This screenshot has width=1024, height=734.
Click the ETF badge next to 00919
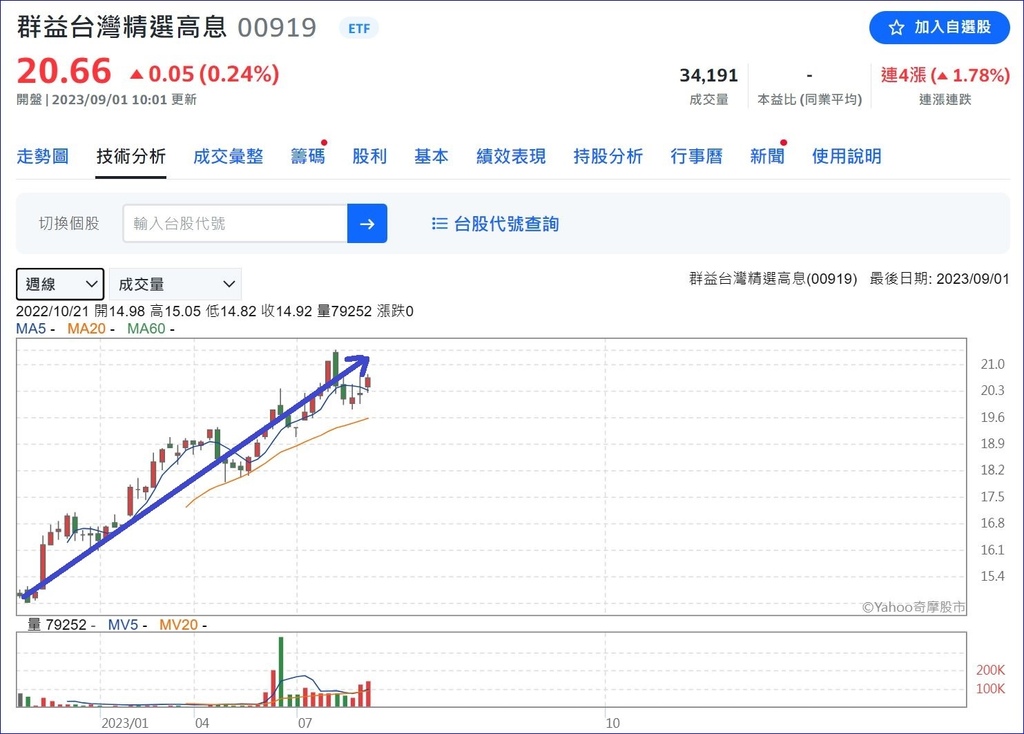(x=359, y=28)
